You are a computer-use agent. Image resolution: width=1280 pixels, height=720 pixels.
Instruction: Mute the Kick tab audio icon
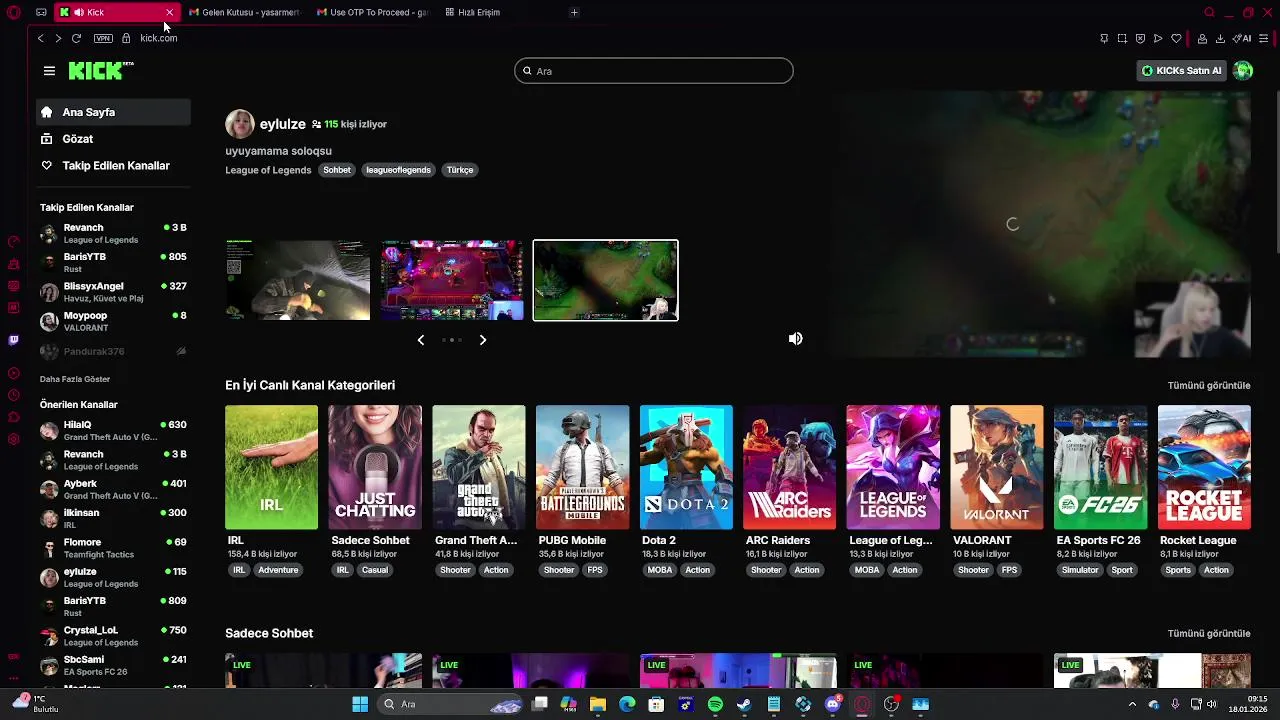pos(79,12)
